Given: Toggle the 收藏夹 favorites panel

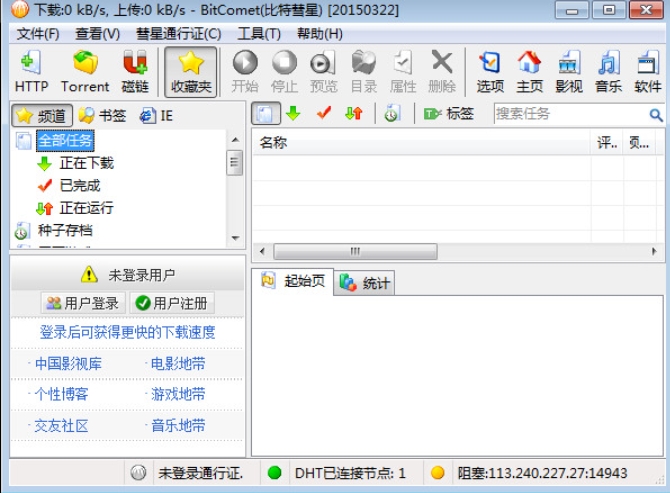Looking at the screenshot, I should [x=191, y=72].
